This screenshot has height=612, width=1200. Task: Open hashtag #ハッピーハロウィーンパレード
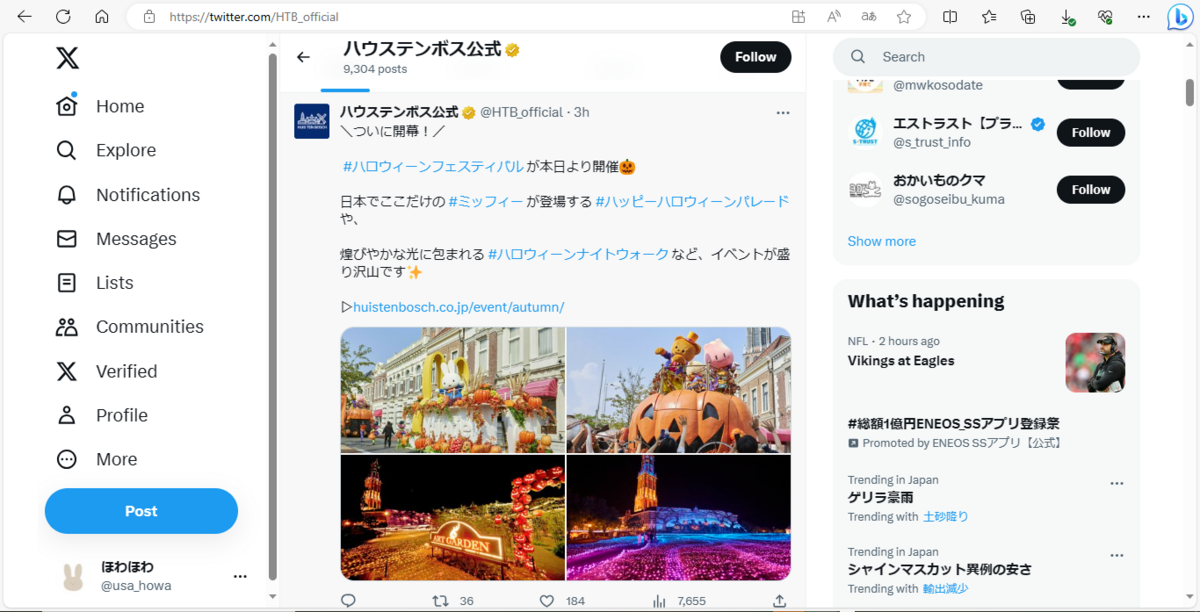pyautogui.click(x=692, y=202)
